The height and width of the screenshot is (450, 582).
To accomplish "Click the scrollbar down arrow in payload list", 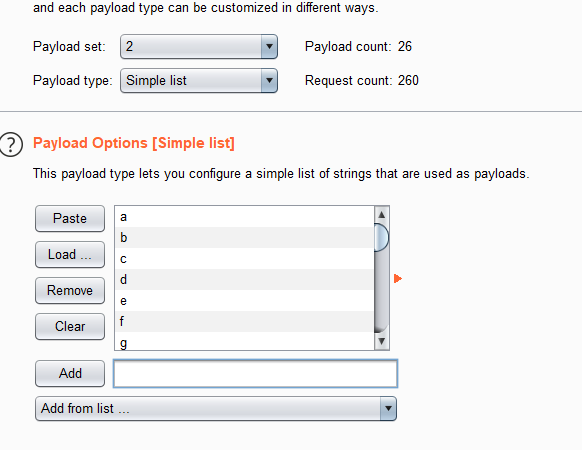I will [x=382, y=341].
